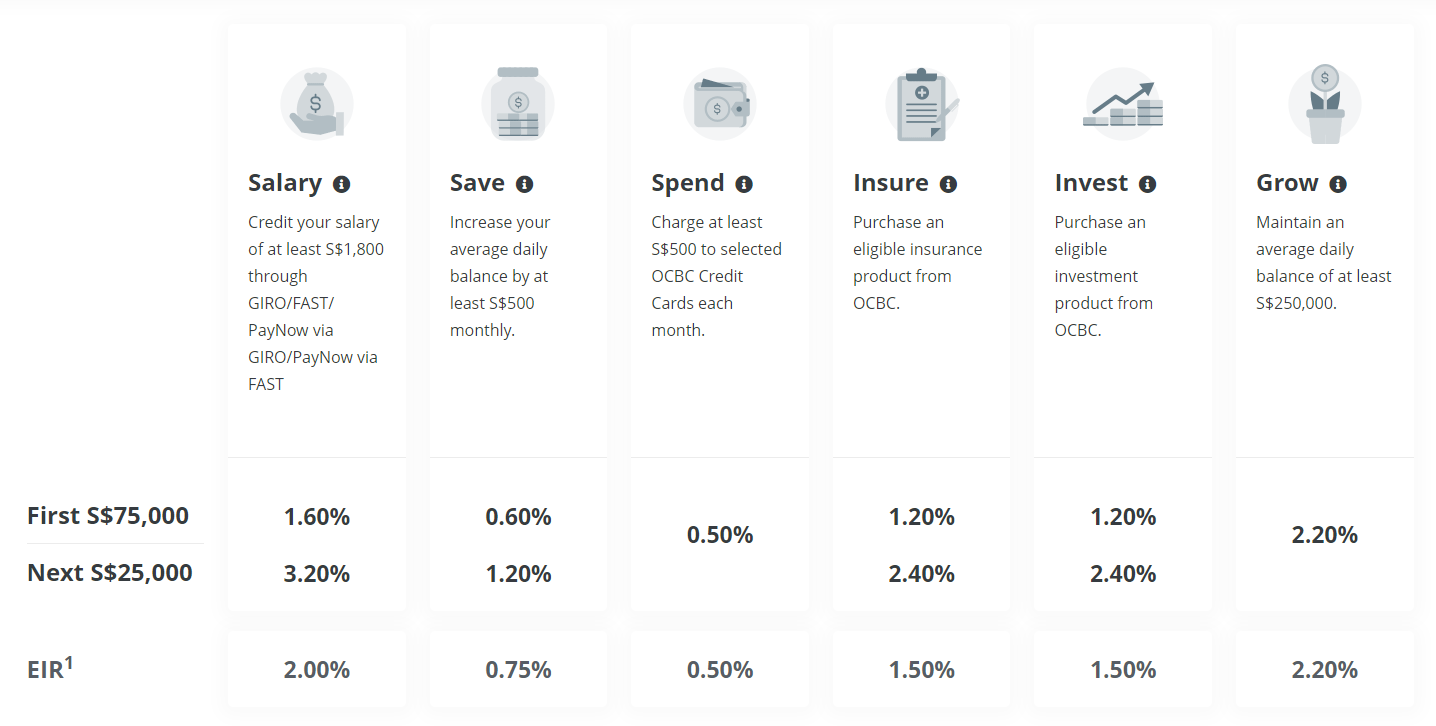Open the Grow info tooltip icon
The width and height of the screenshot is (1436, 726).
click(1338, 184)
